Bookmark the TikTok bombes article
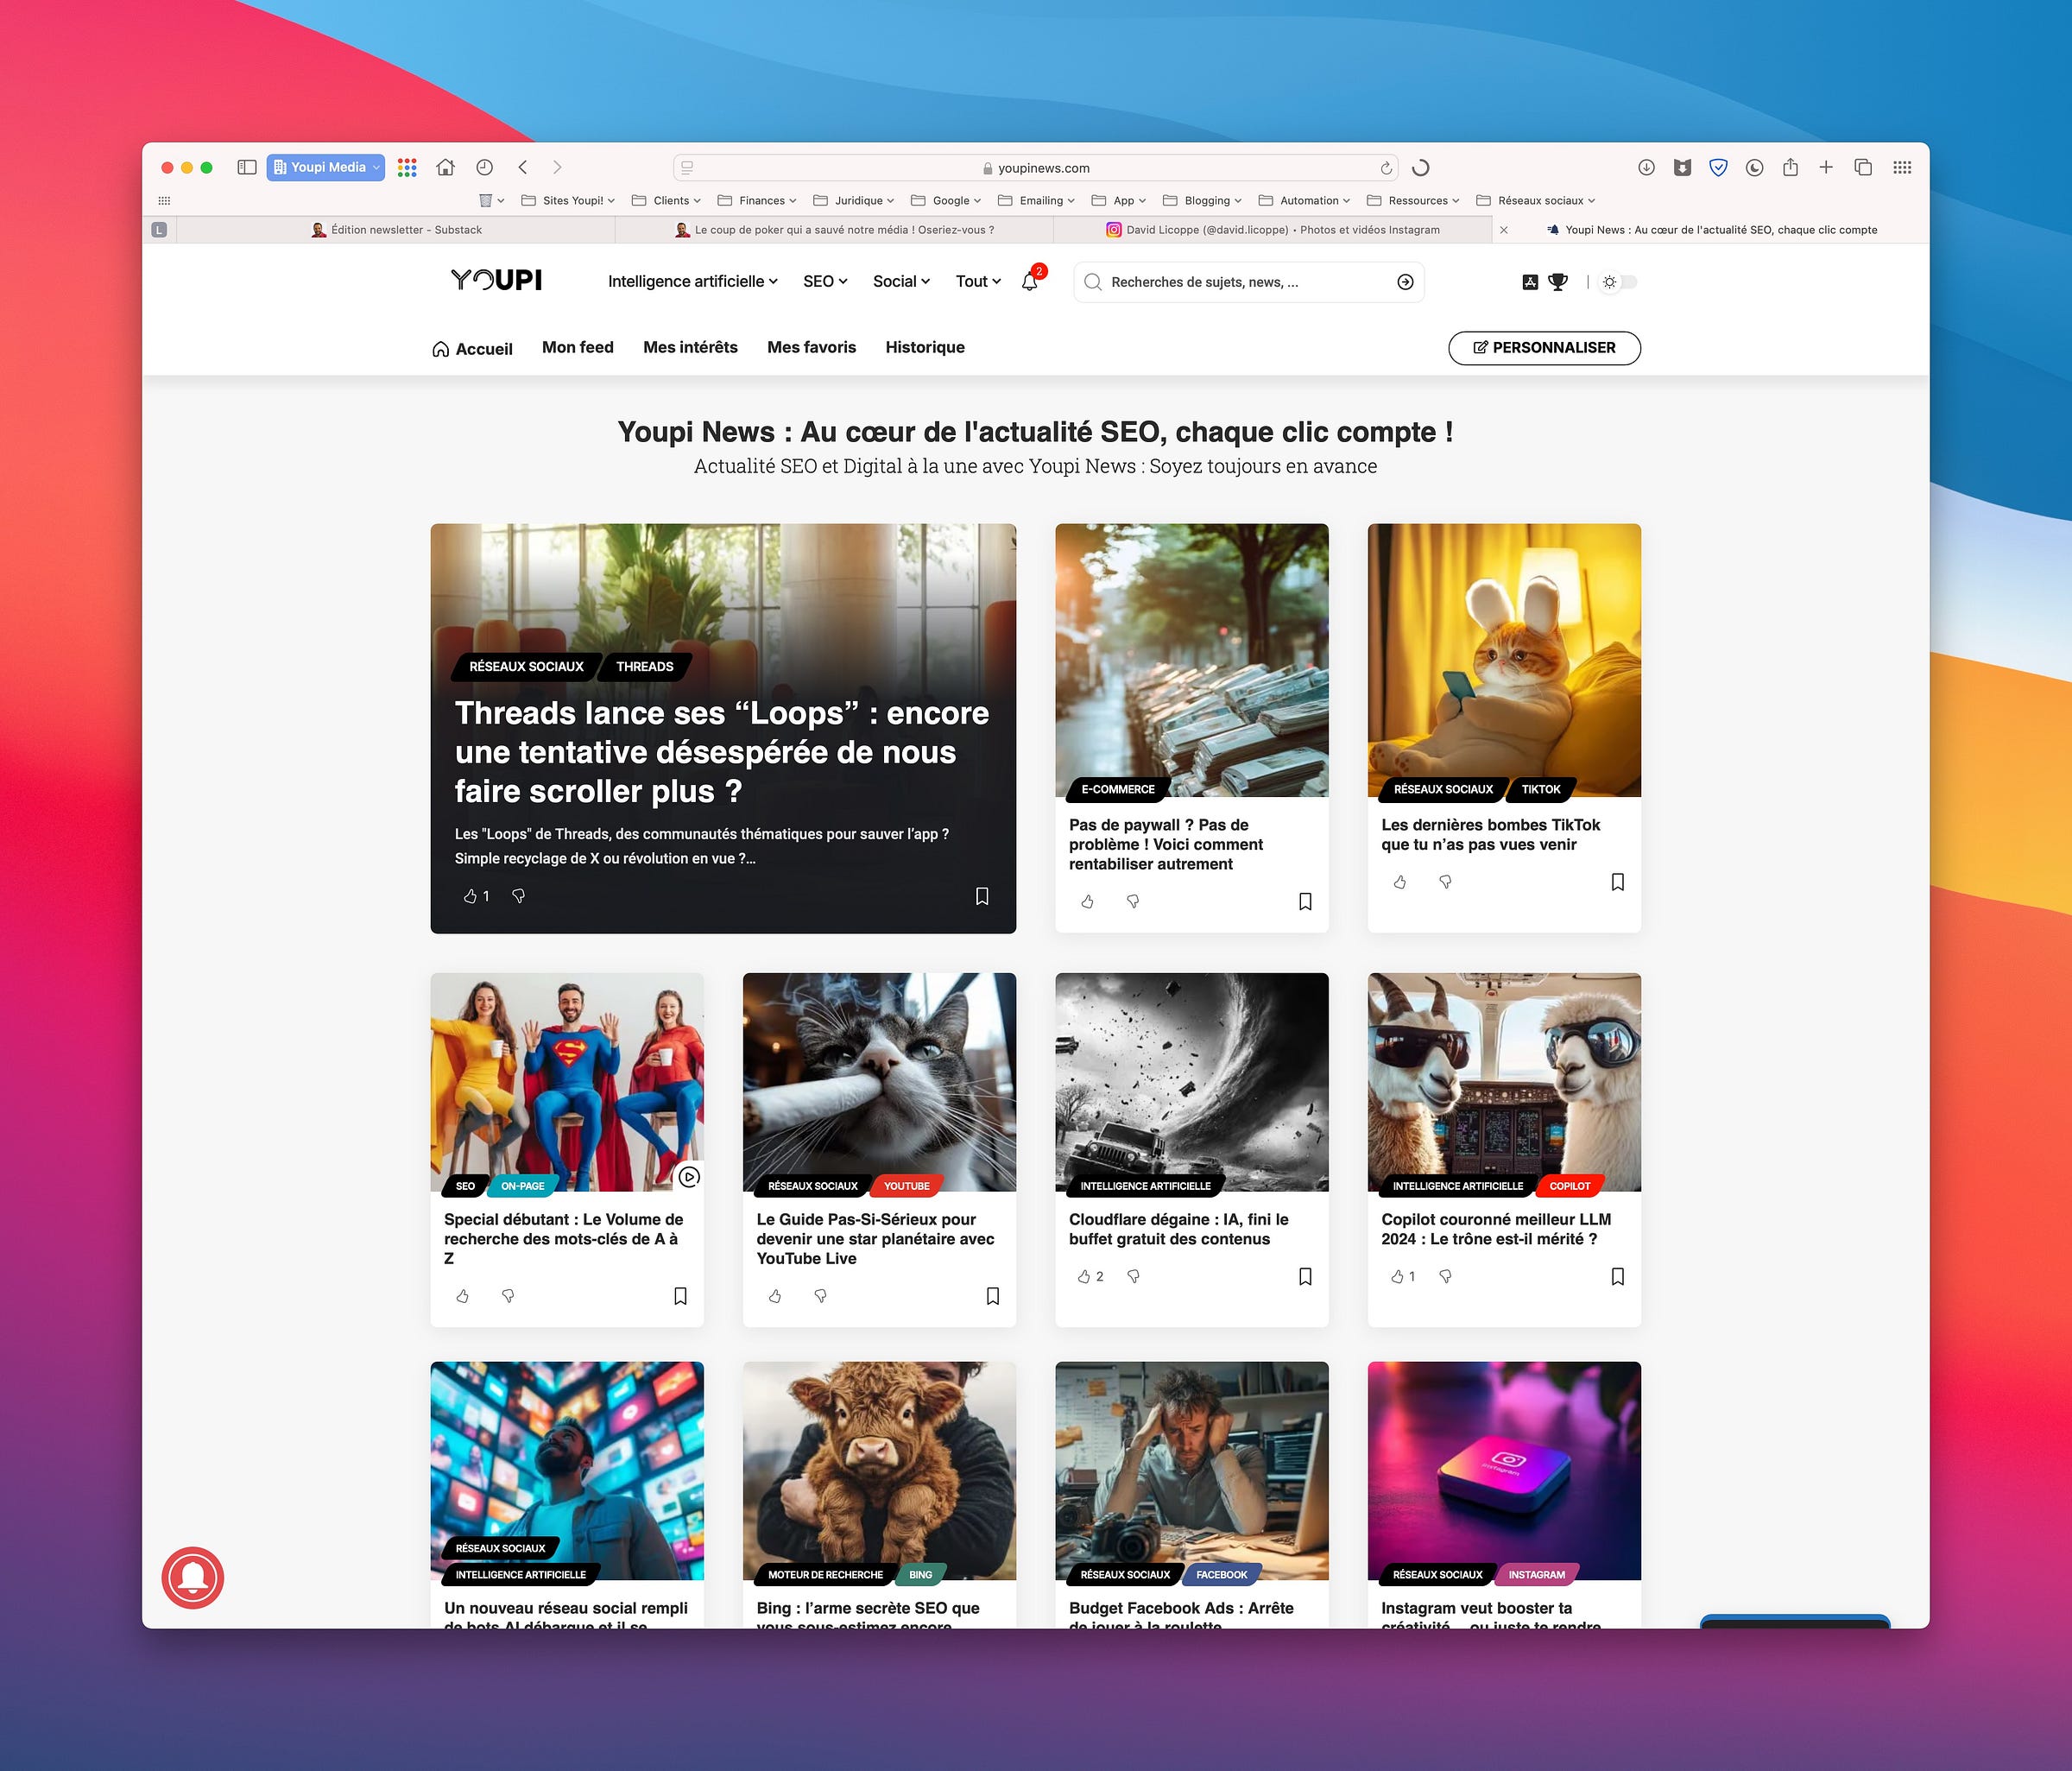Viewport: 2072px width, 1771px height. 1617,882
